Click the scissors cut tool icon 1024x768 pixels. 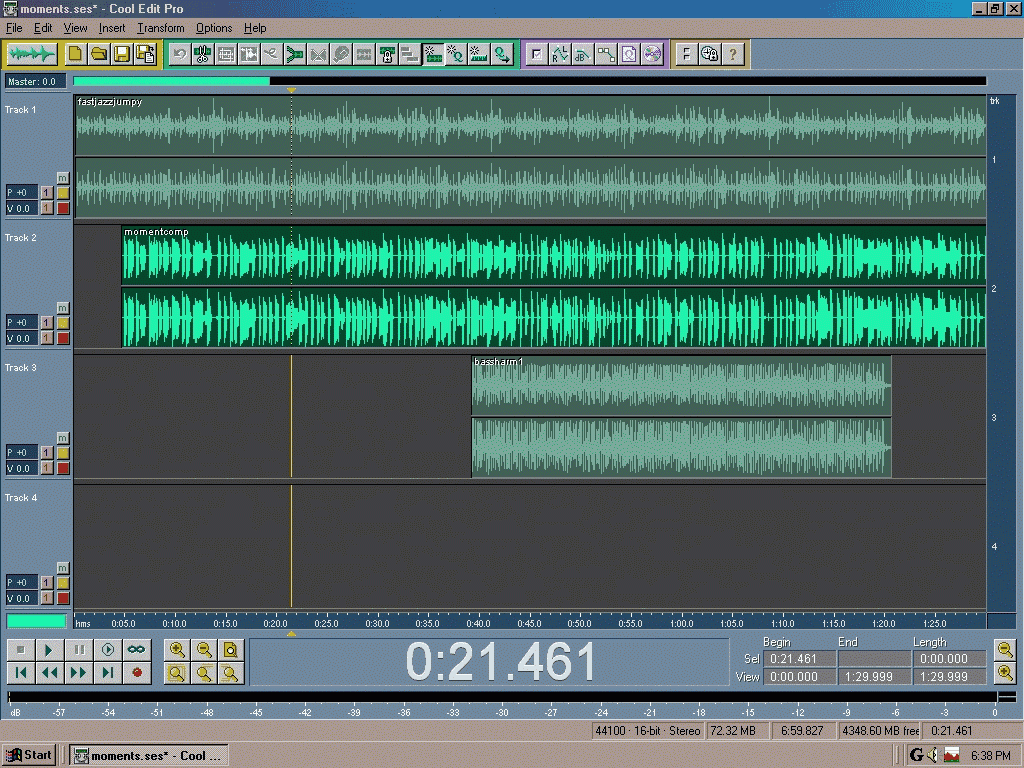click(x=202, y=54)
